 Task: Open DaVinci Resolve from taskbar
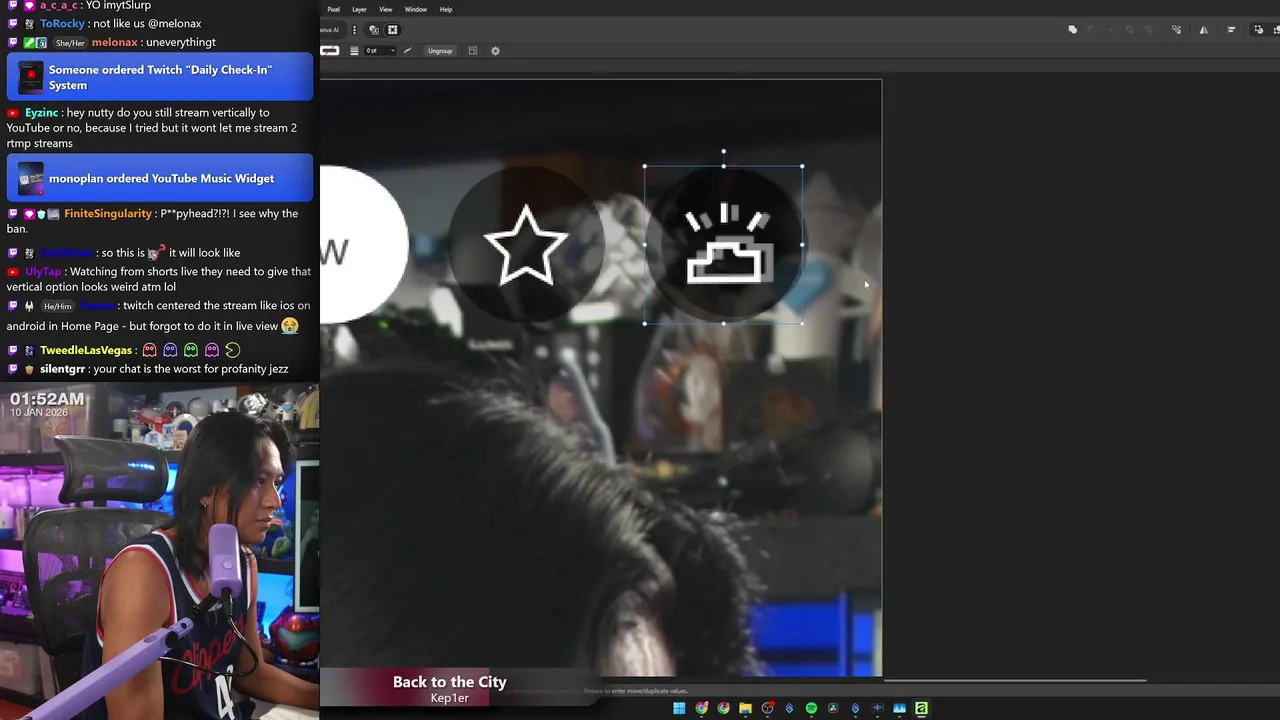(x=833, y=708)
